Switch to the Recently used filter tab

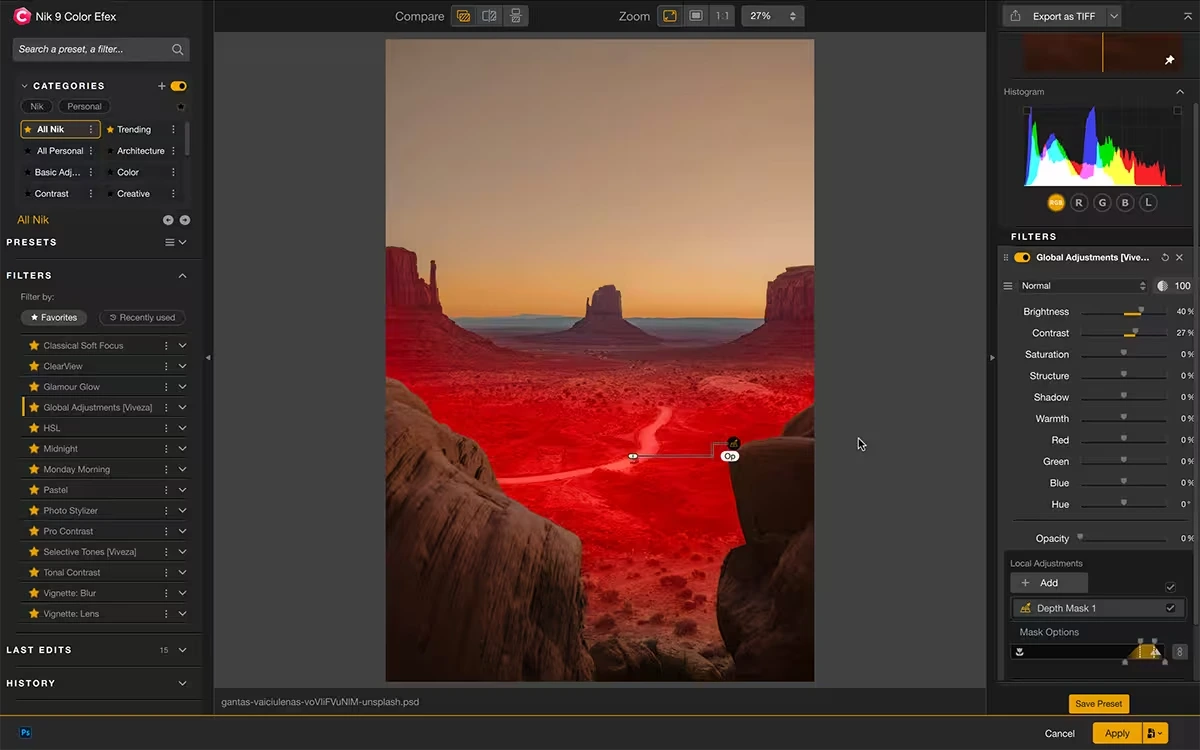click(x=142, y=318)
